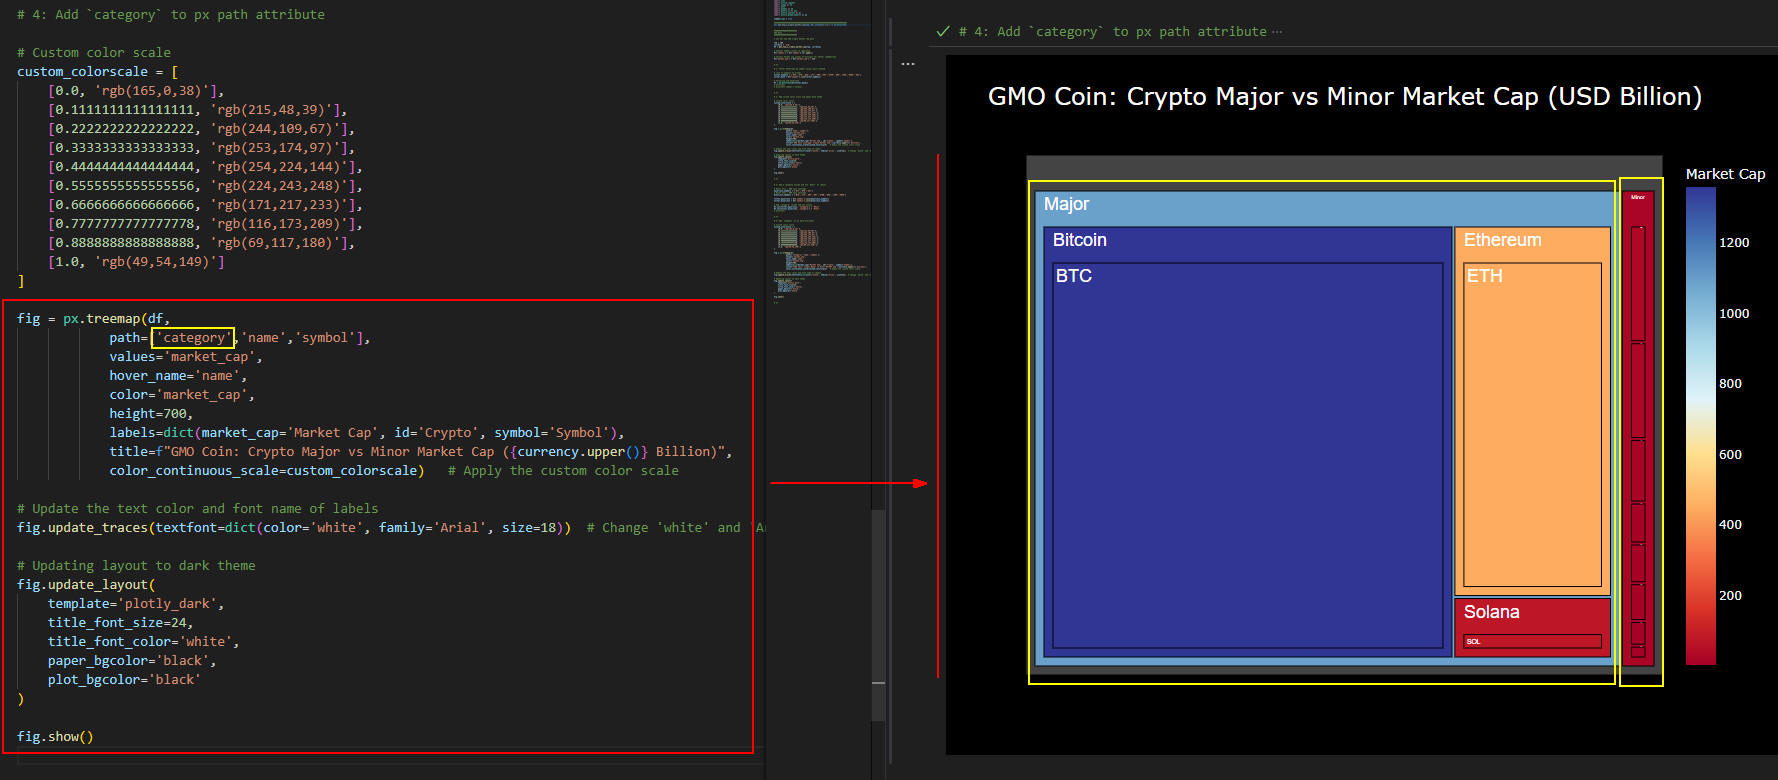The image size is (1778, 780).
Task: Click the template='plotly_dark' code line
Action: [136, 604]
